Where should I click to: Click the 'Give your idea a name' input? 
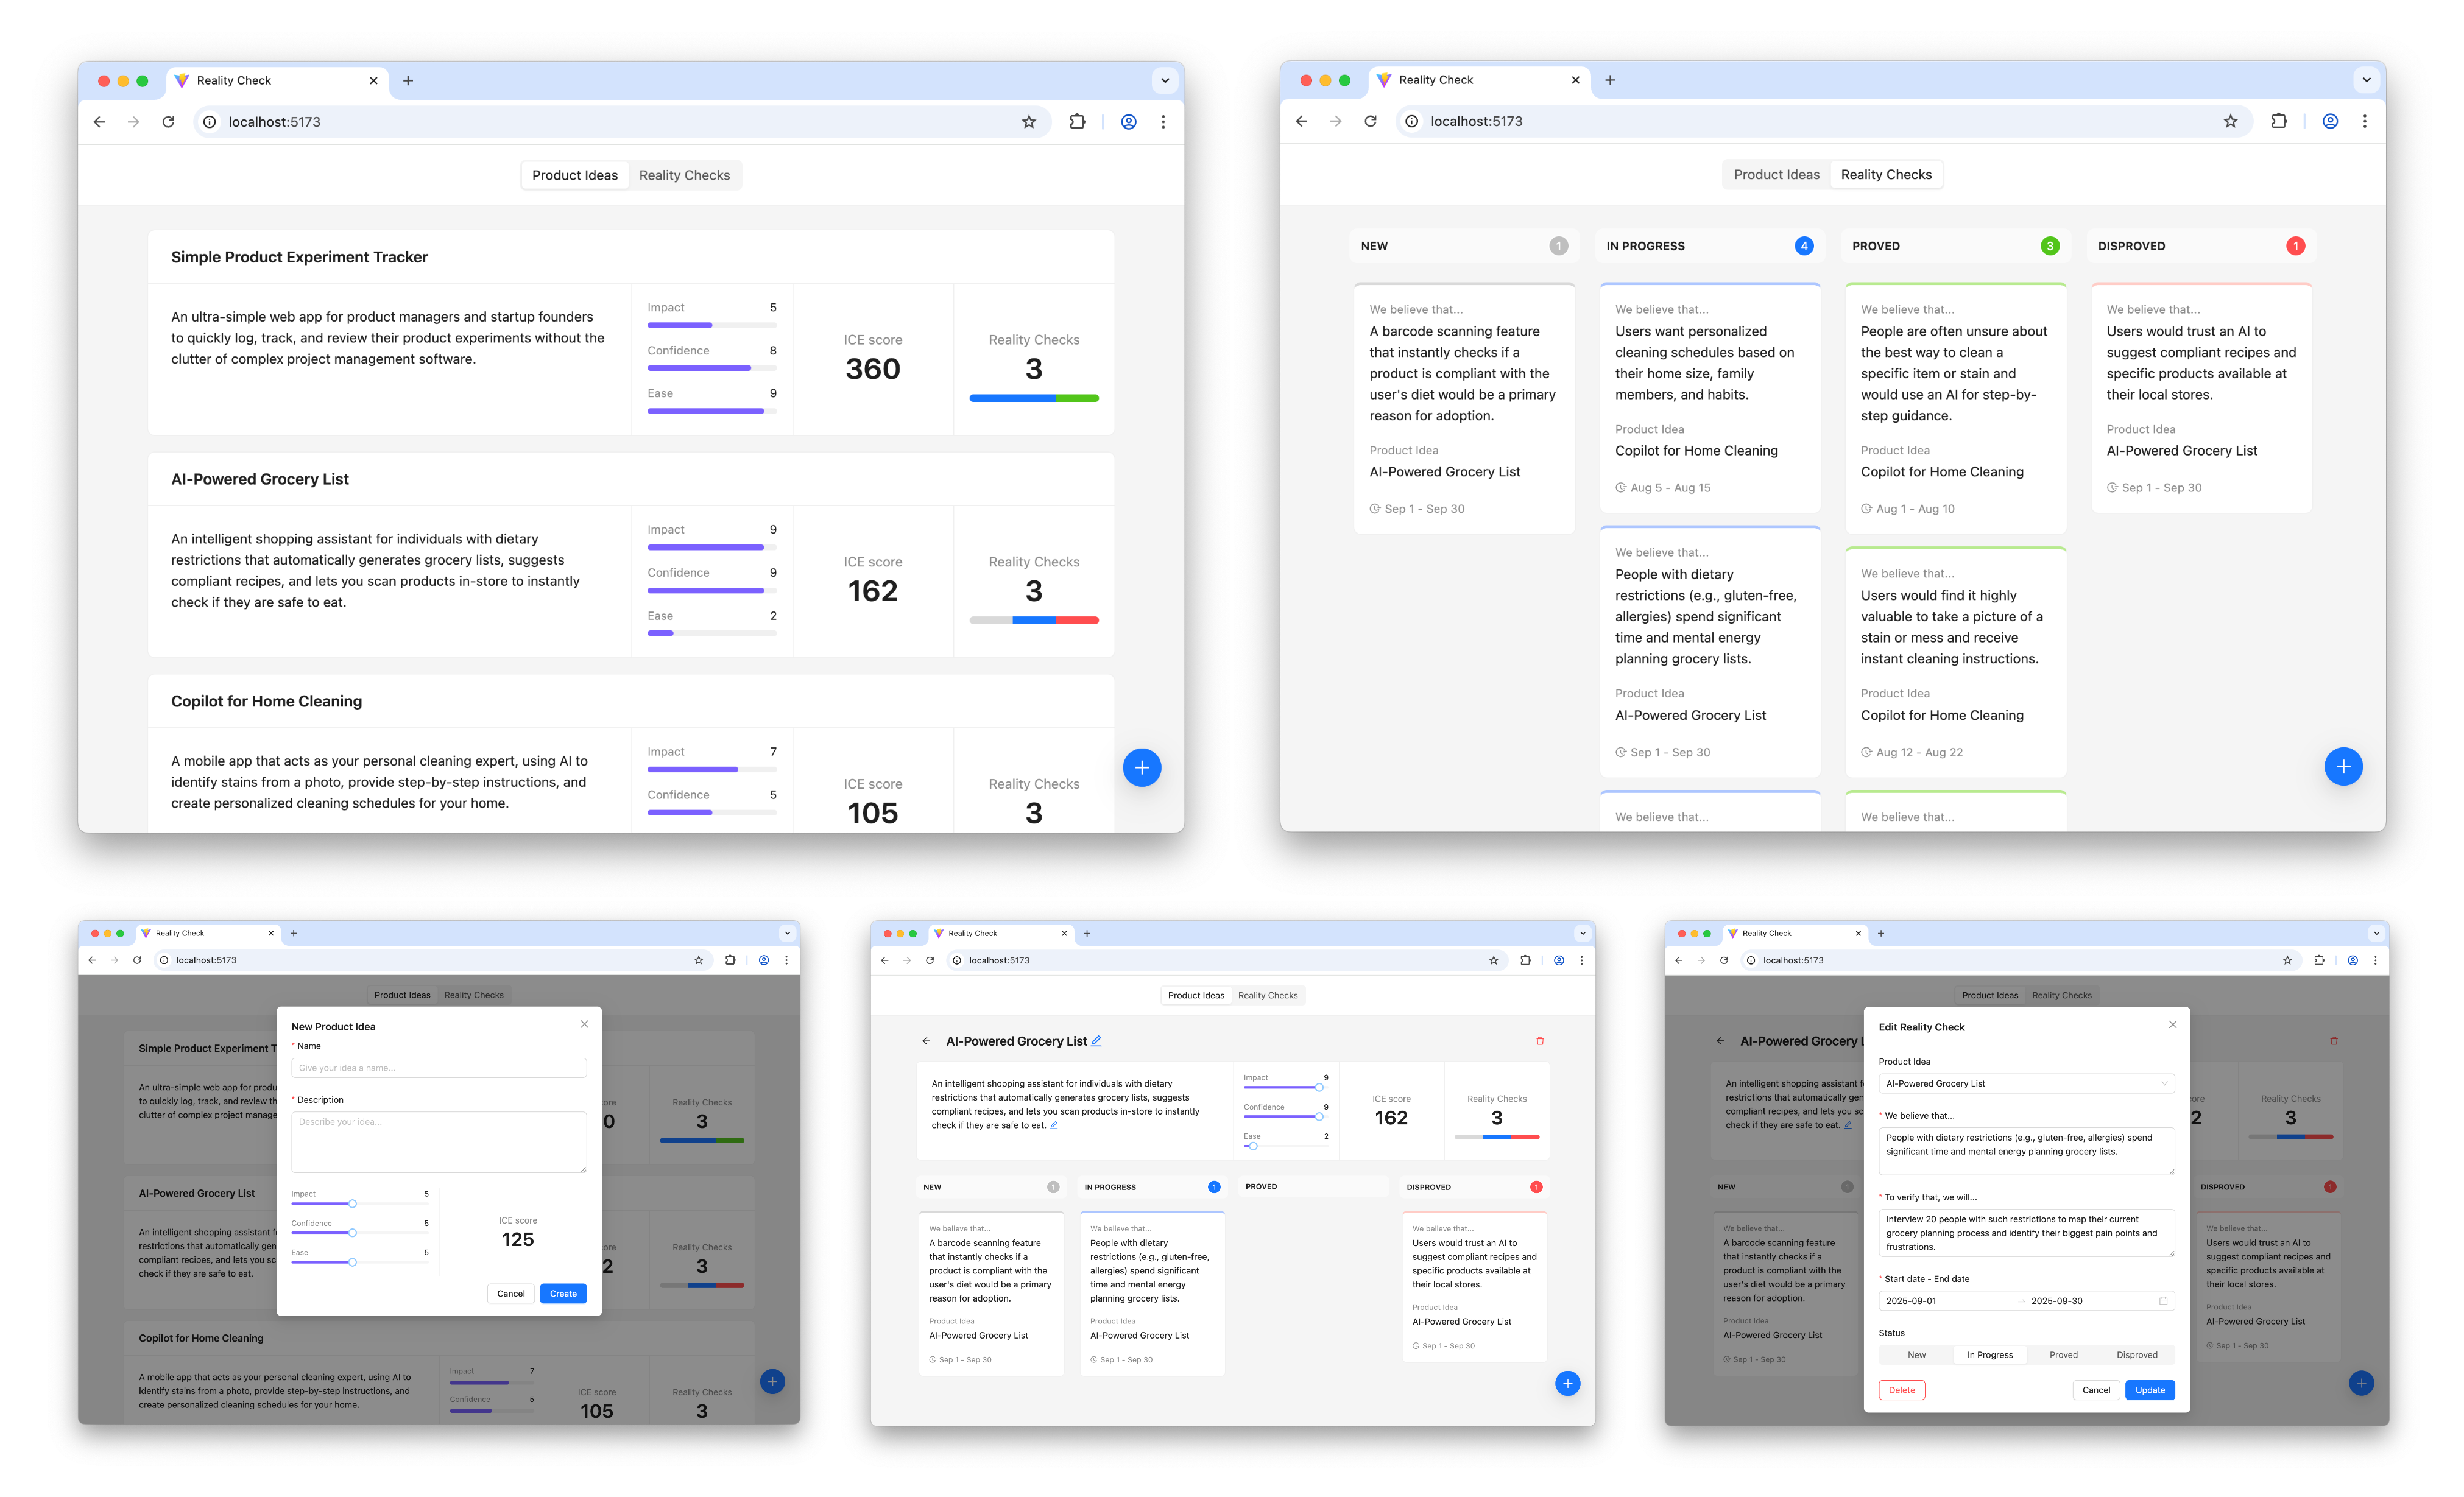pos(438,1068)
